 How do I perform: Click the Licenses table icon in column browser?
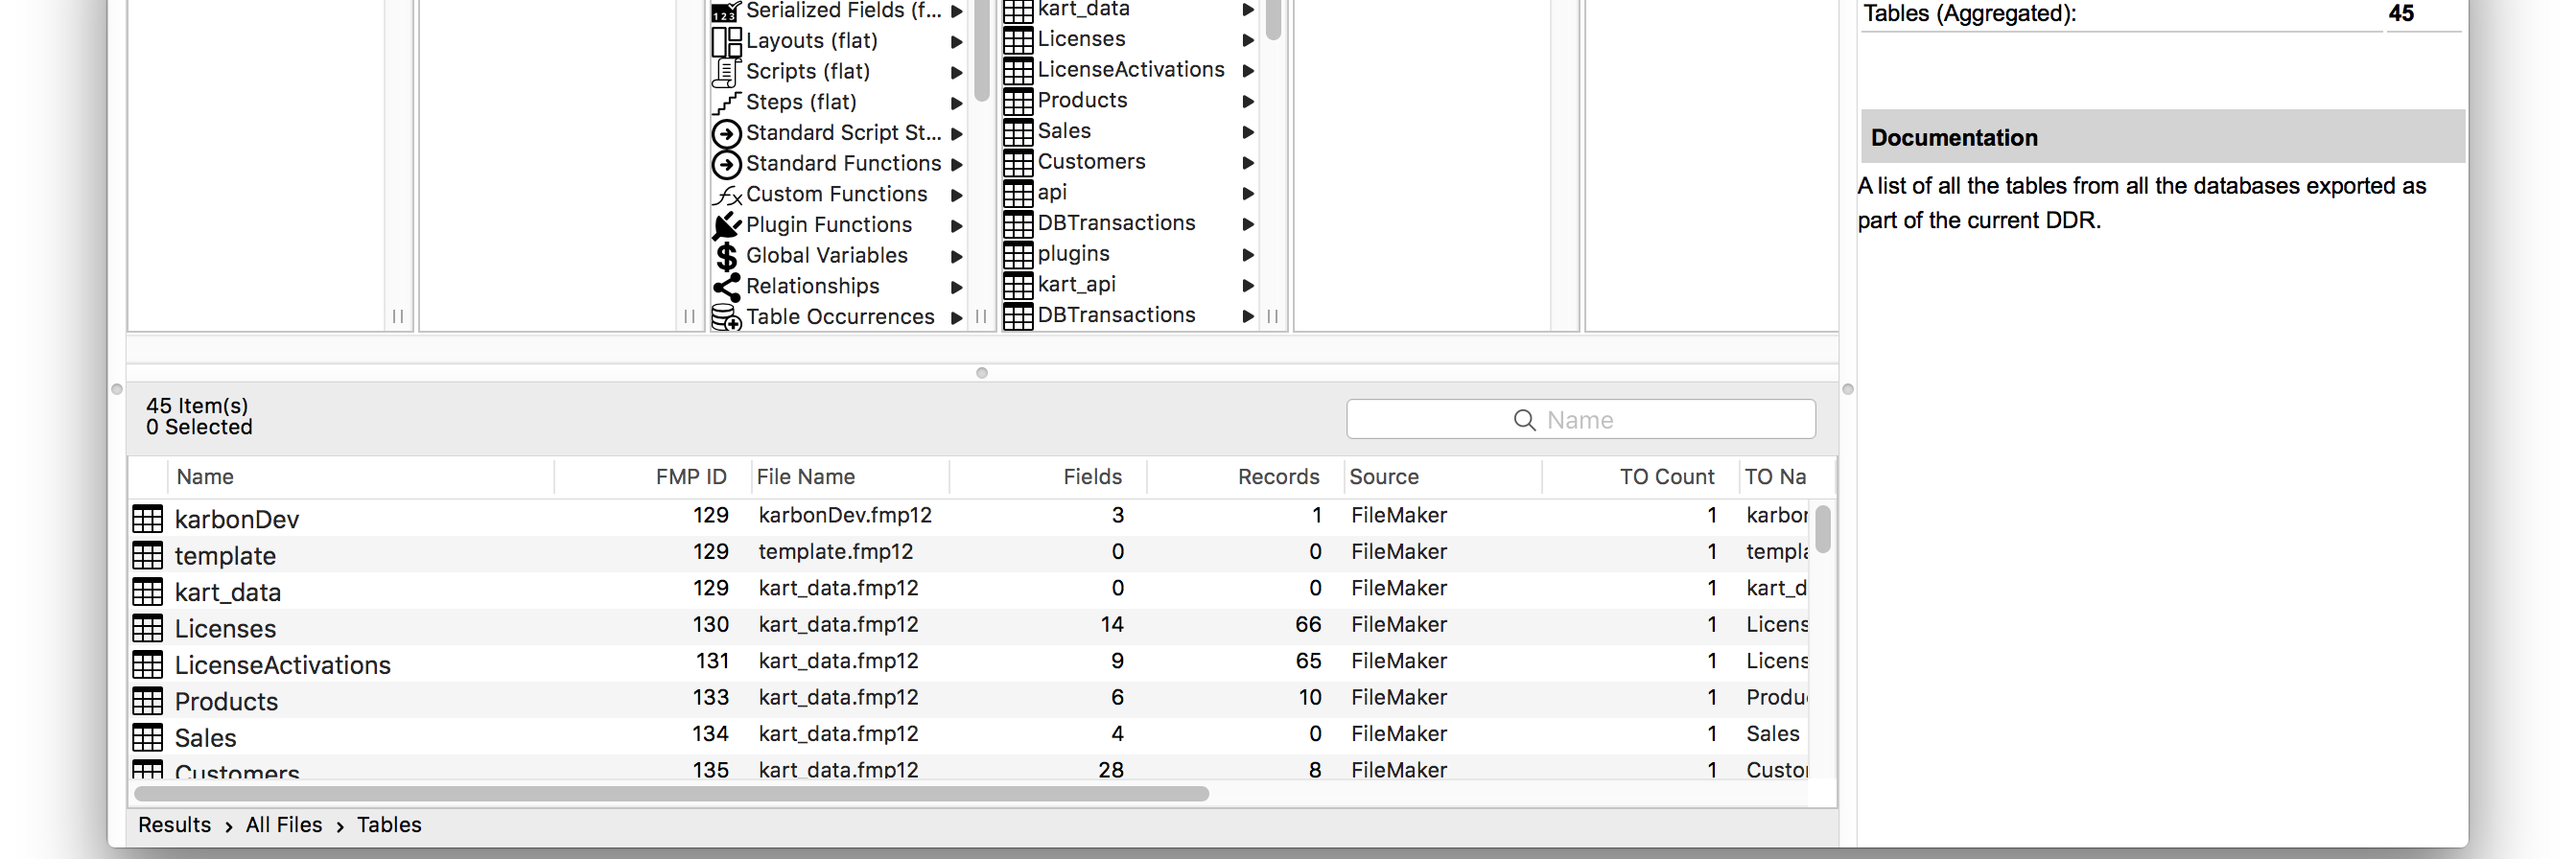[1018, 40]
